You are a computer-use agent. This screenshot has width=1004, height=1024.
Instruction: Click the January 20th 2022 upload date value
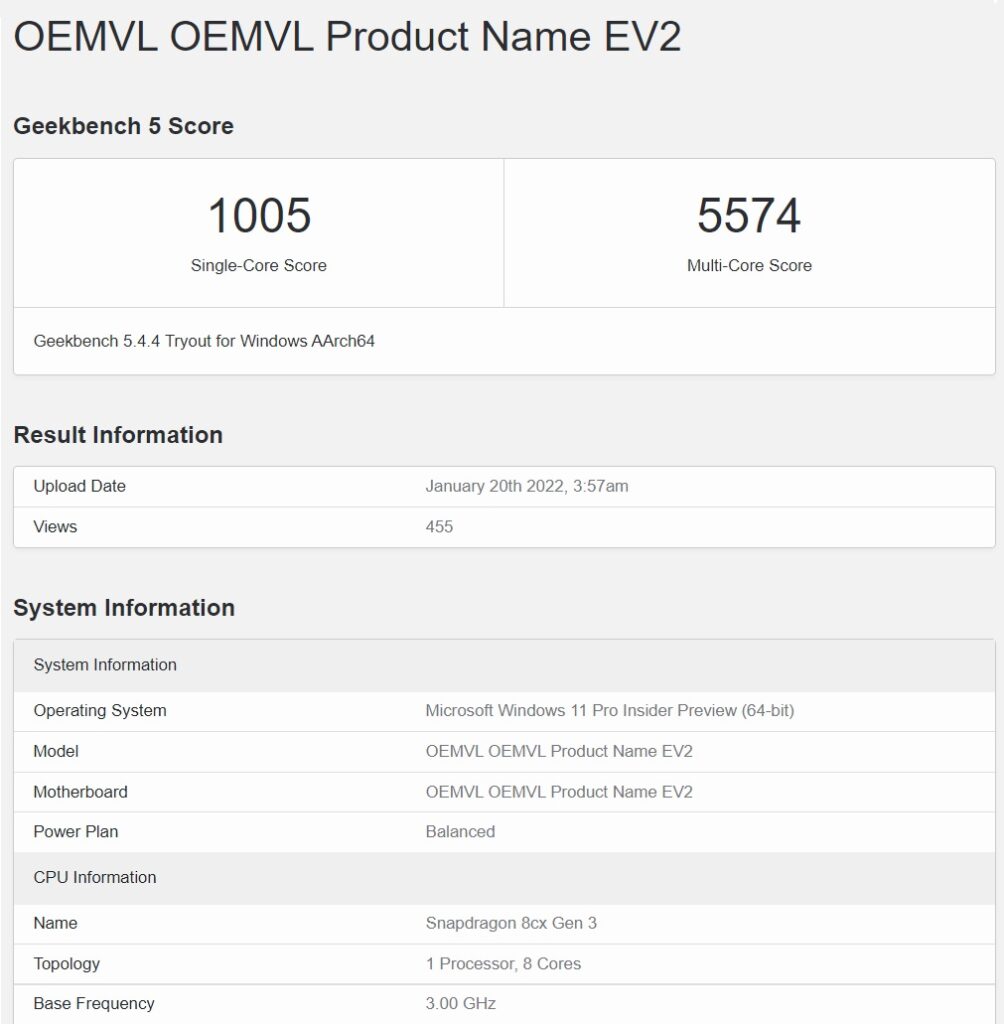tap(527, 486)
